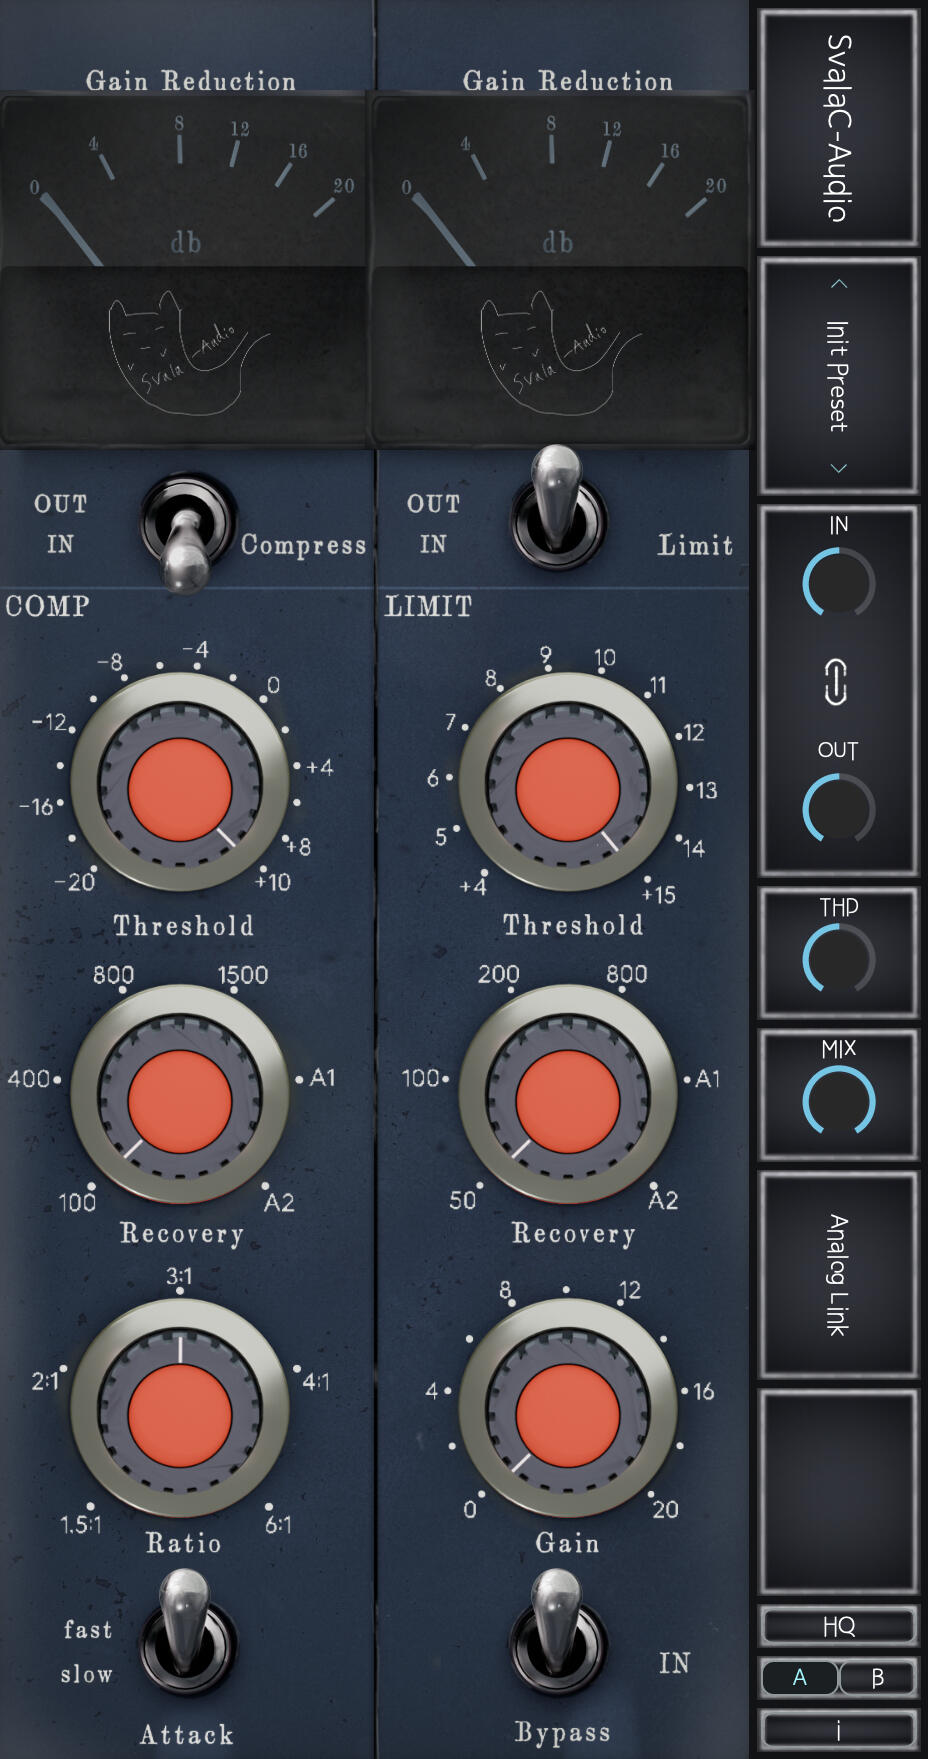
Task: Switch to the B state
Action: [877, 1677]
